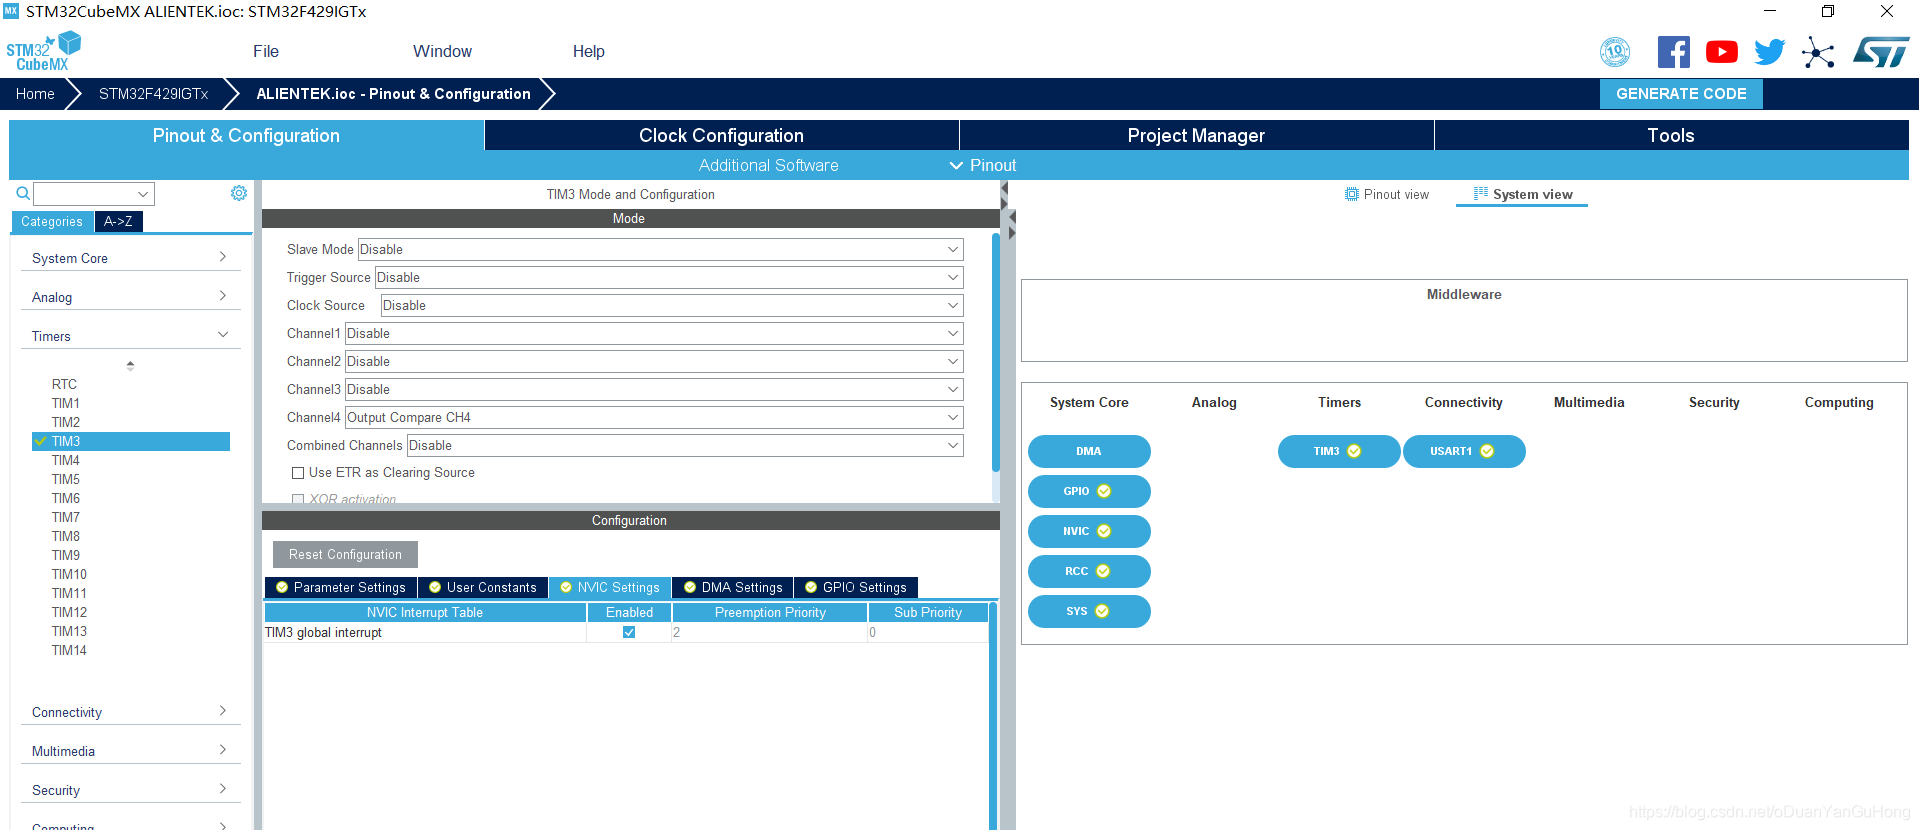Open the NVIC Settings tab
The width and height of the screenshot is (1919, 830).
(609, 587)
